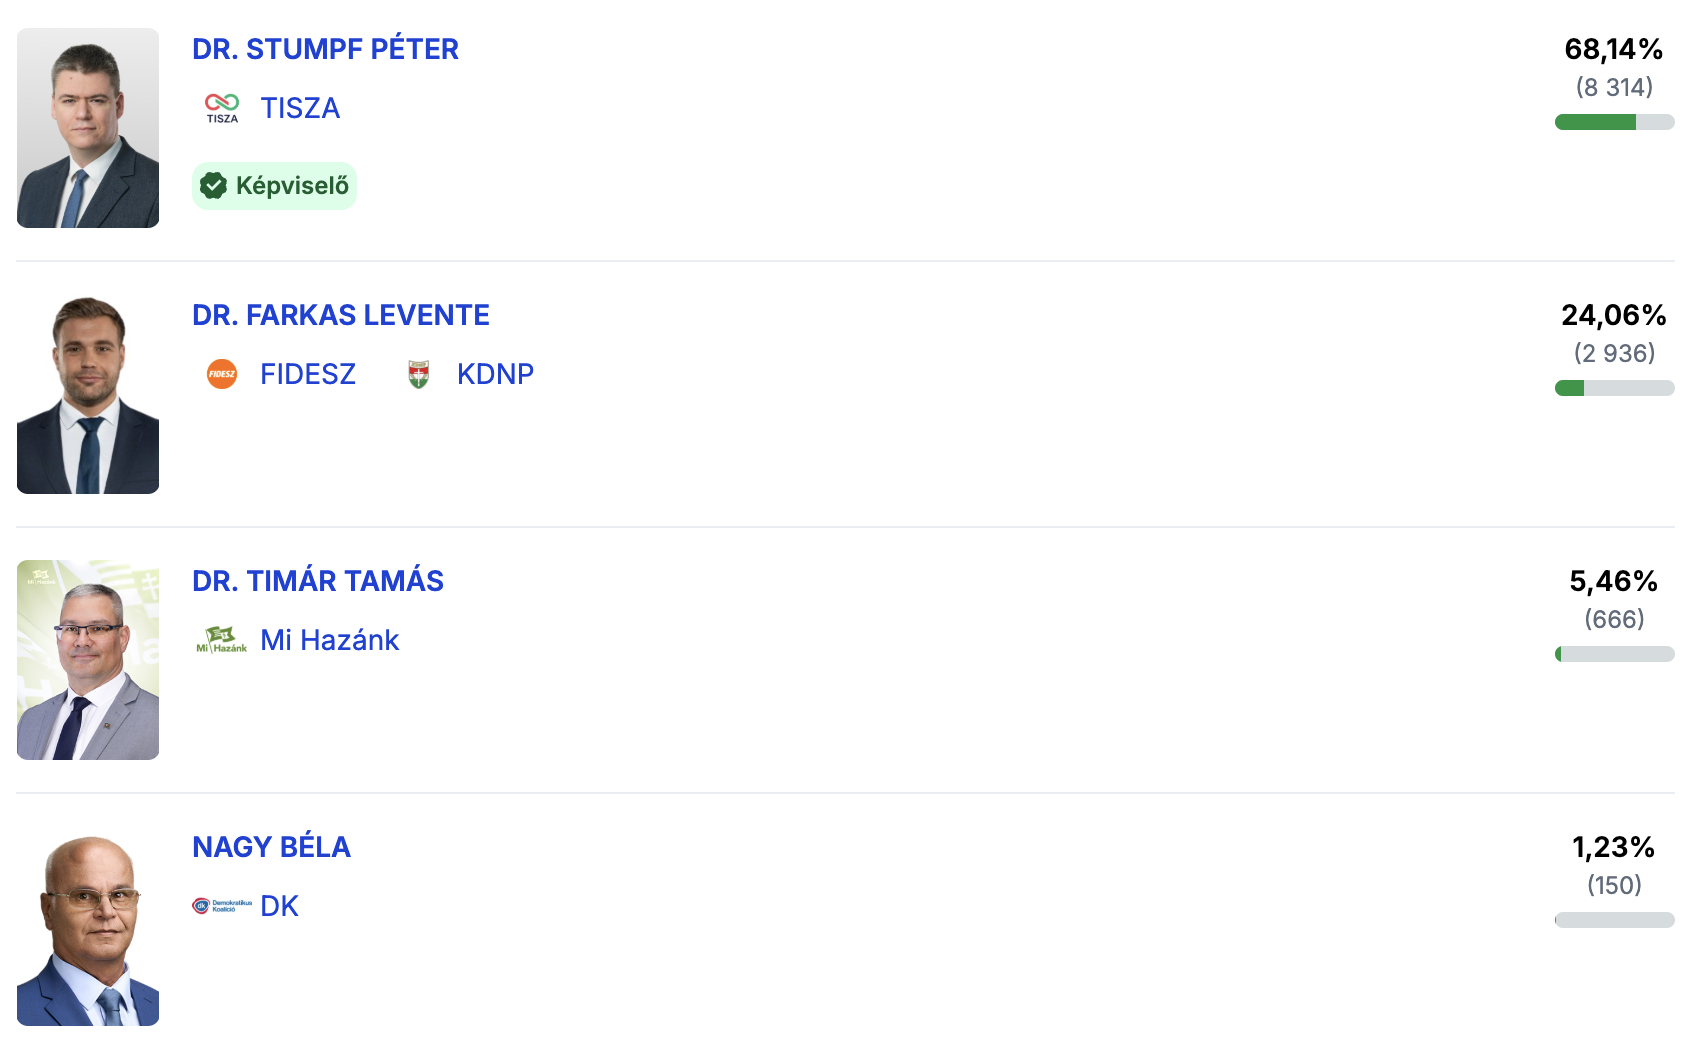Viewport: 1708px width, 1044px height.
Task: Open Dr. Timár Tamás's candidate page
Action: click(317, 581)
